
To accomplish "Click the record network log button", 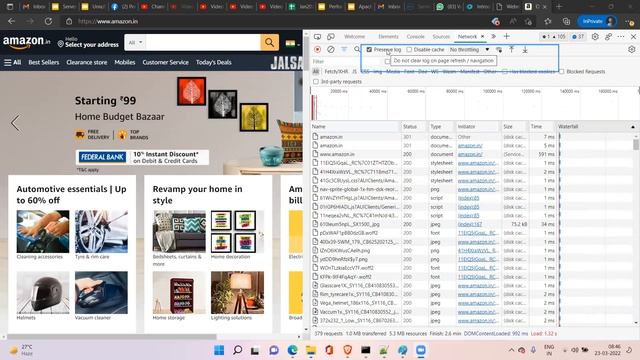I will 318,49.
